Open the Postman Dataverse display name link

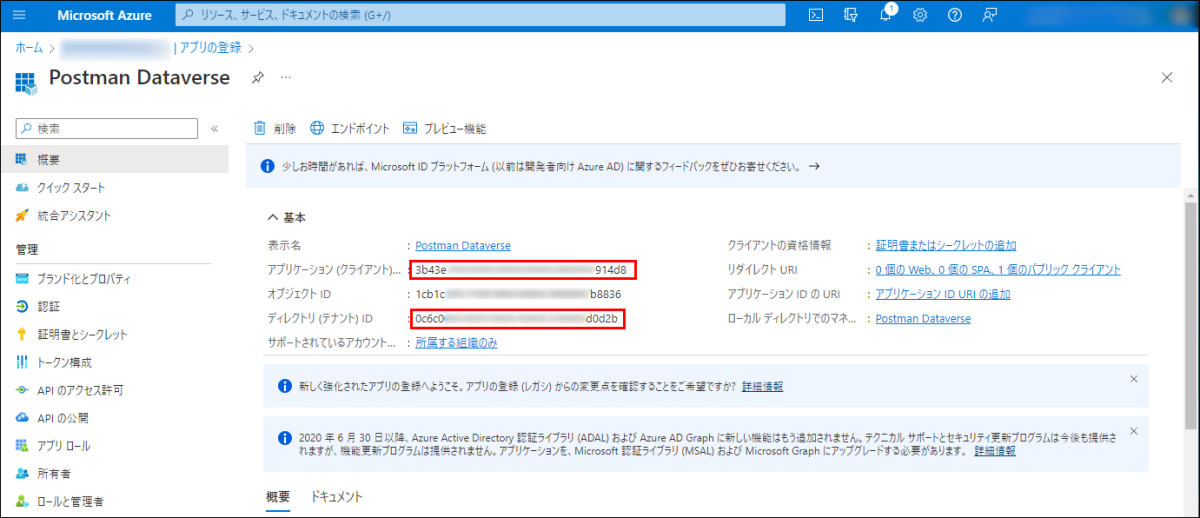[x=463, y=245]
